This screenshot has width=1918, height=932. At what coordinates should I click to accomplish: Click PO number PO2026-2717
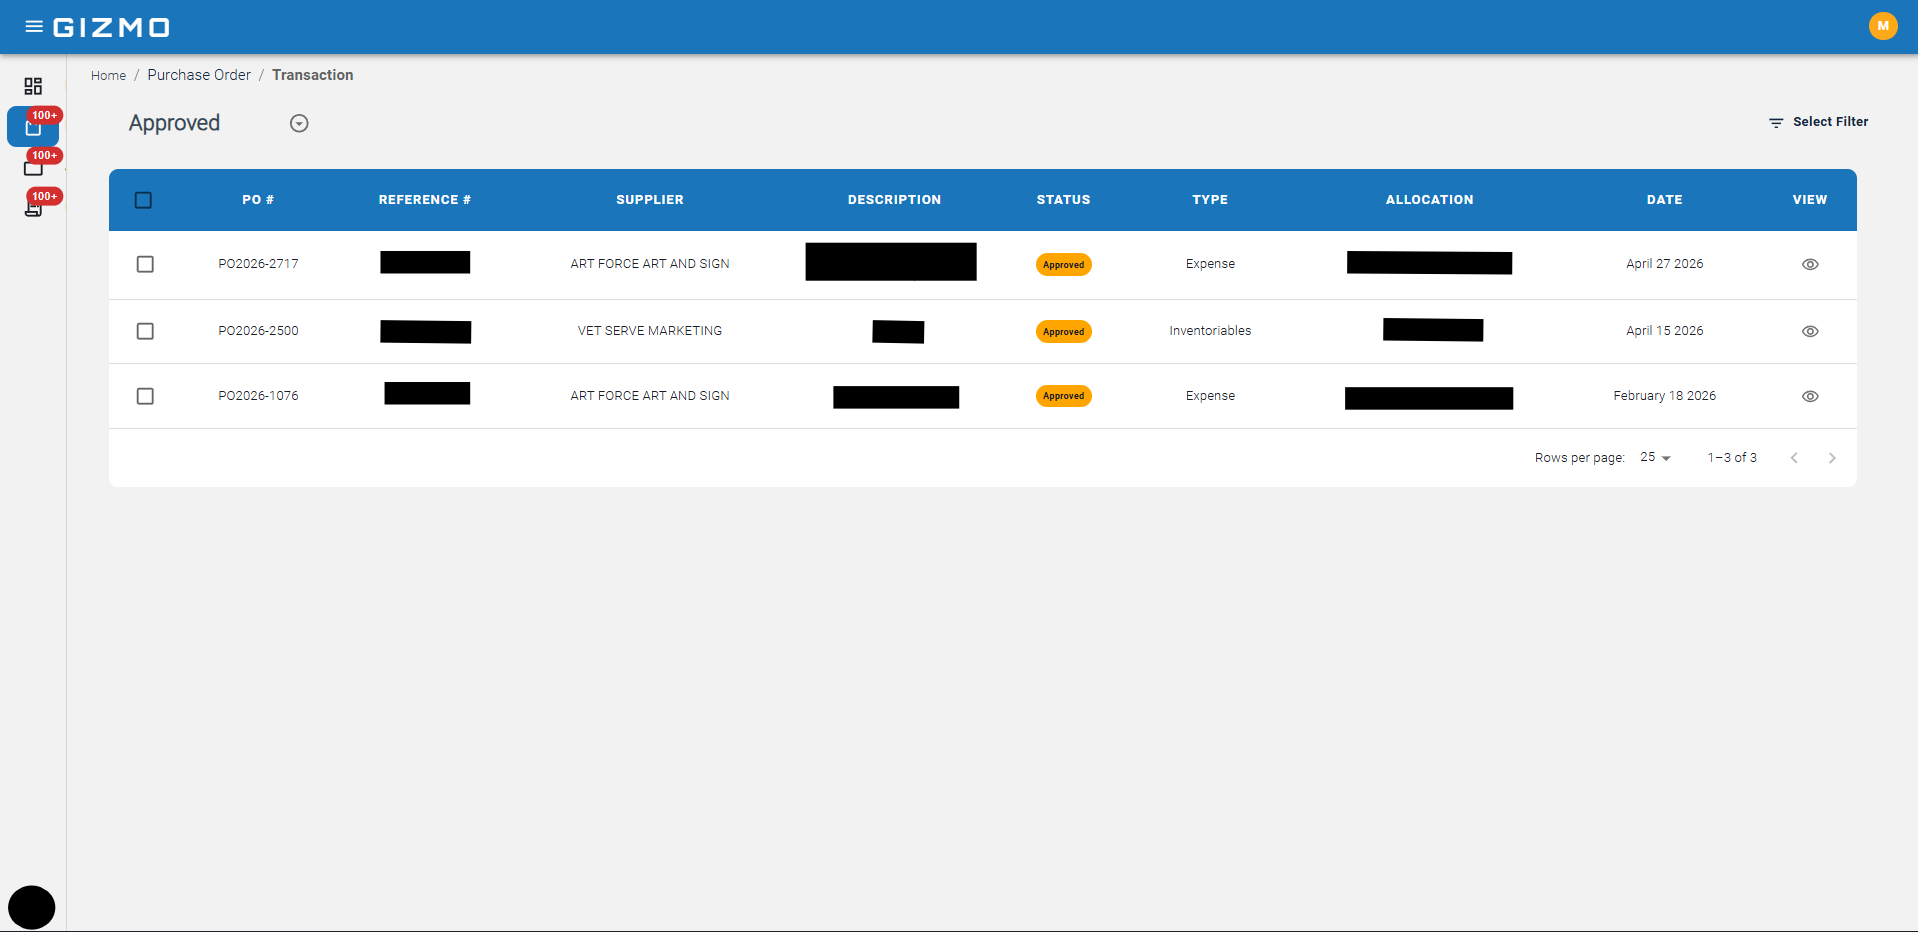pos(258,264)
